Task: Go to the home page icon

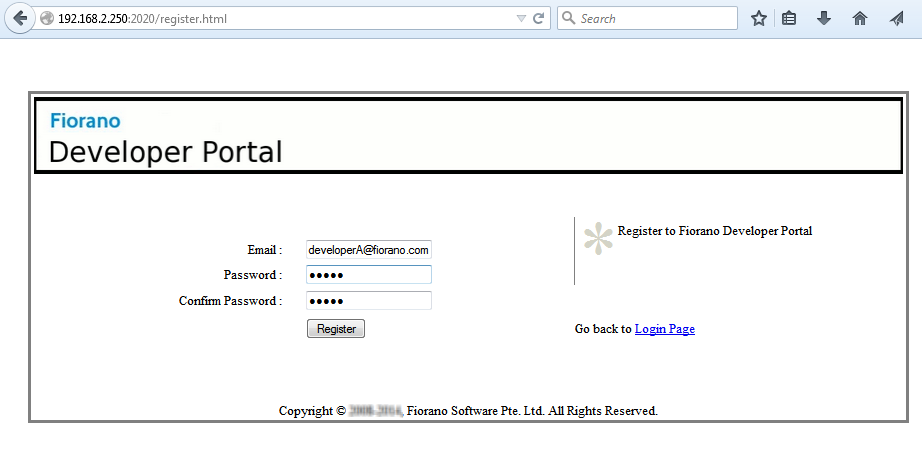Action: click(x=860, y=18)
